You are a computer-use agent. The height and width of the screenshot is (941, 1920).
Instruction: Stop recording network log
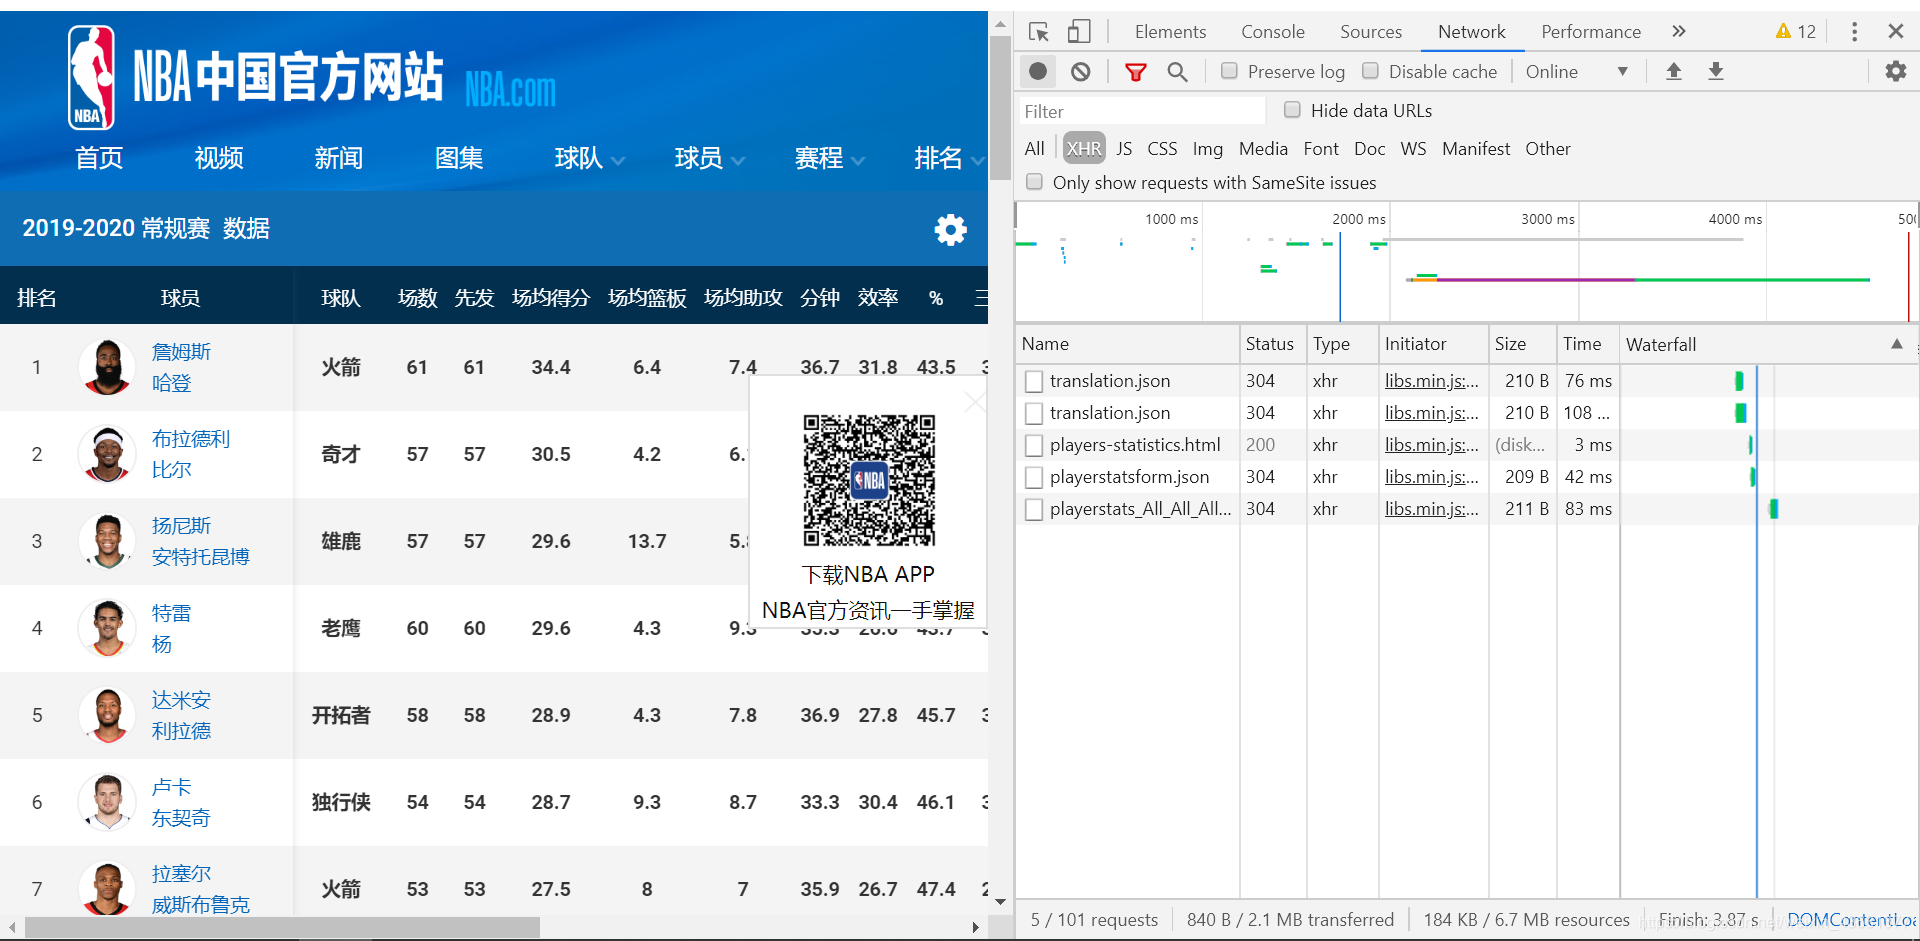pos(1038,71)
